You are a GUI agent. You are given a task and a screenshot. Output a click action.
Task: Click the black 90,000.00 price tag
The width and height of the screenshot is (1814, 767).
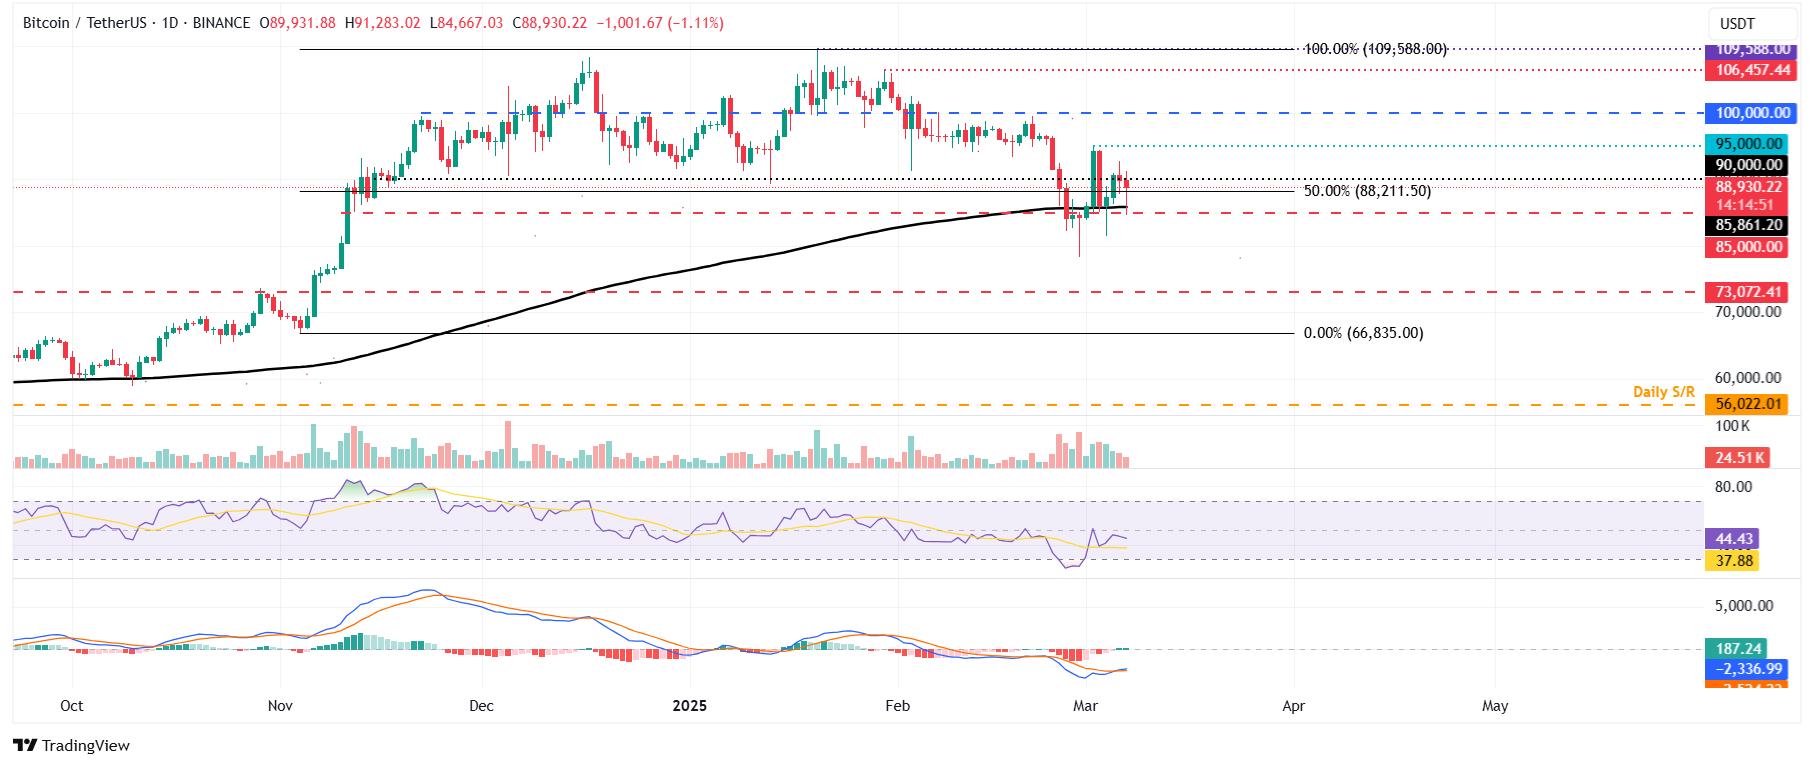(1746, 165)
